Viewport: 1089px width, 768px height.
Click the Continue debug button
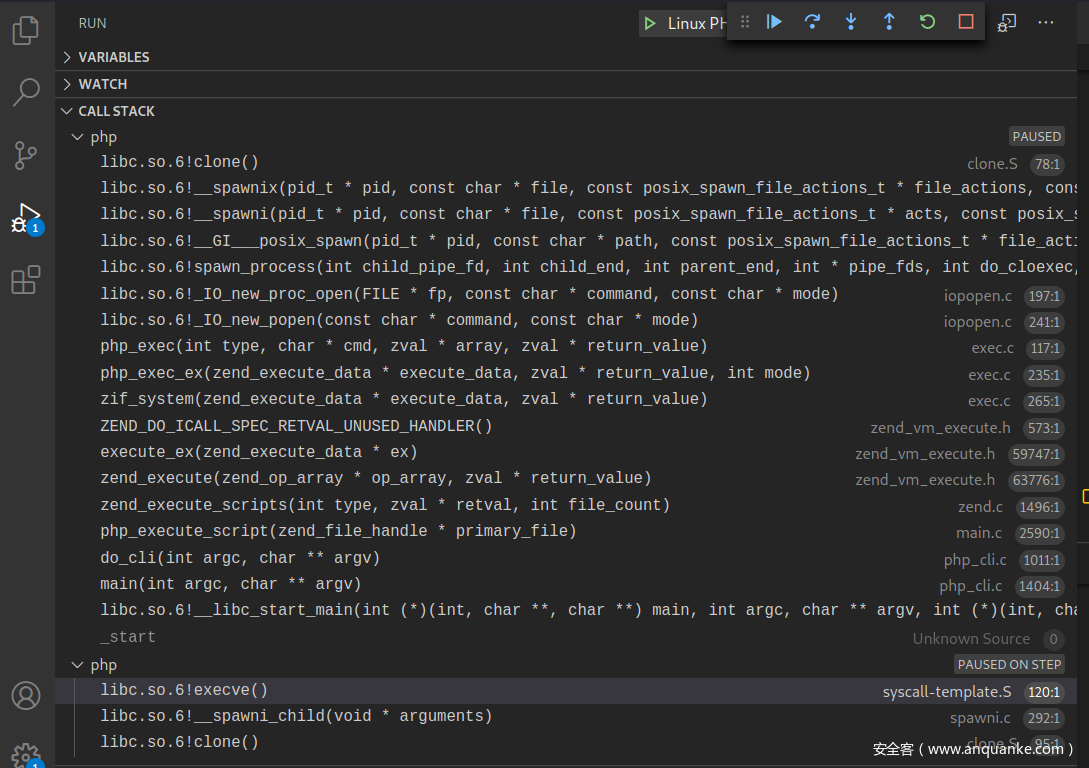[x=774, y=22]
